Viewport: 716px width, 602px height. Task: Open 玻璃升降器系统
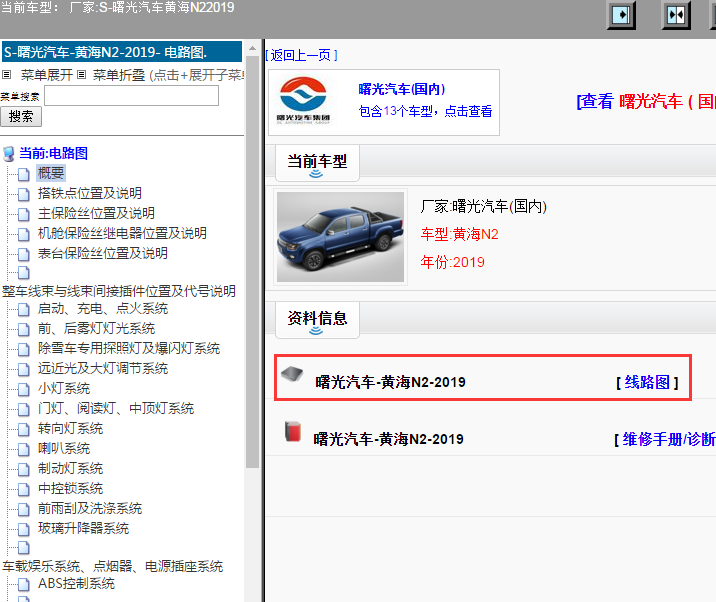(x=84, y=528)
